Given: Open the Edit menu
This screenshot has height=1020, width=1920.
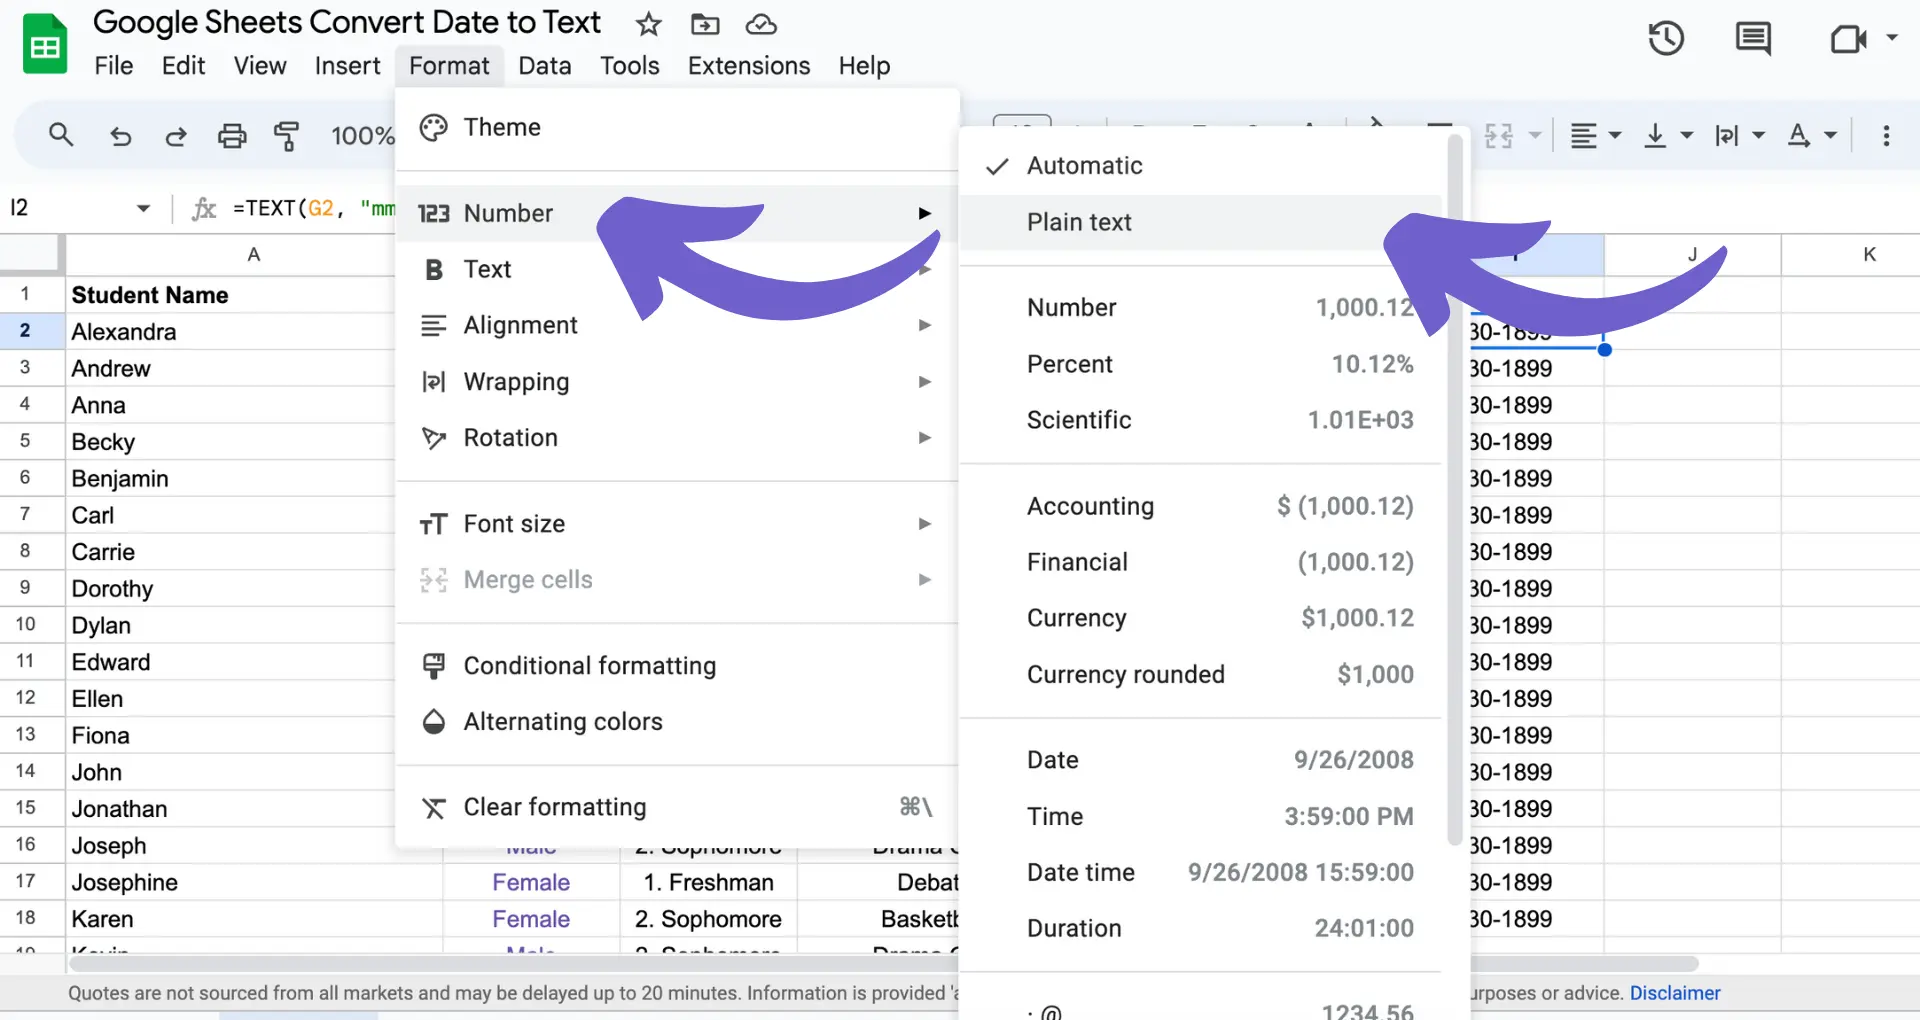Looking at the screenshot, I should (x=183, y=66).
